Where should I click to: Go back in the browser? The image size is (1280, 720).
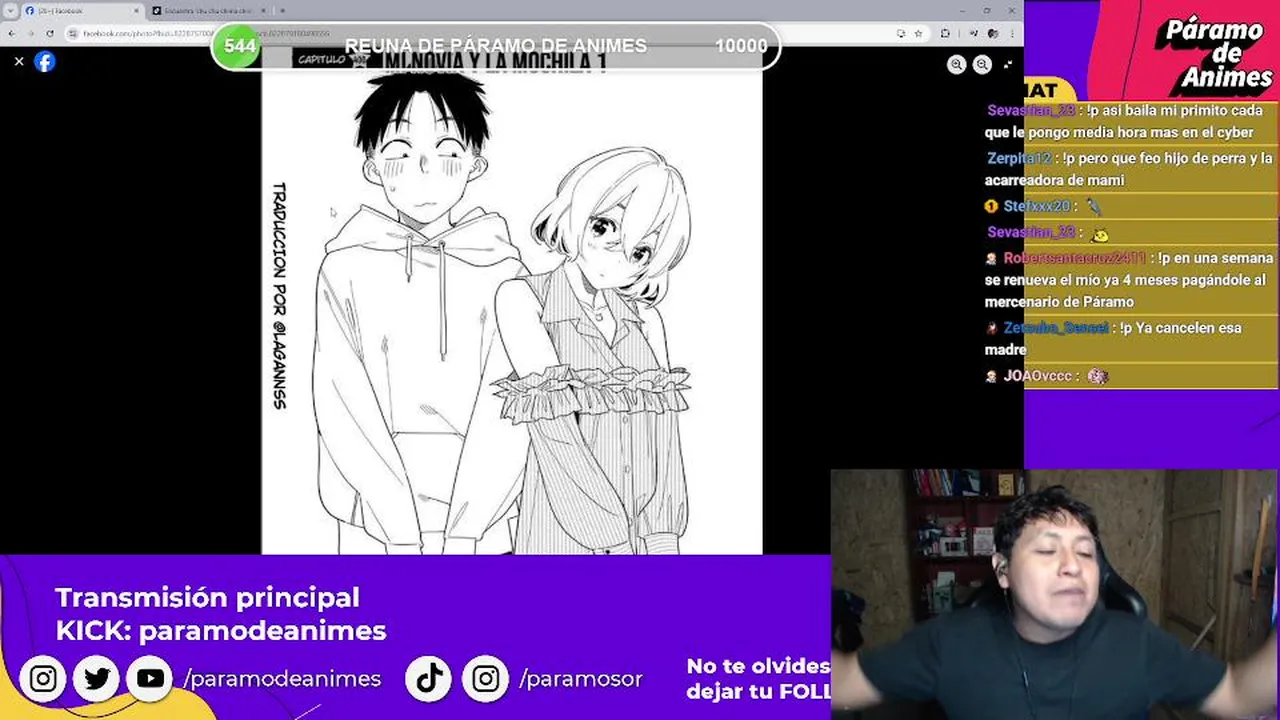click(10, 33)
